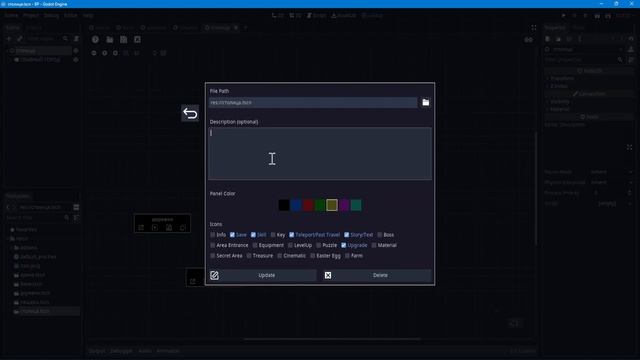Switch to the Animation bottom panel
640x360 pixels.
tap(168, 351)
